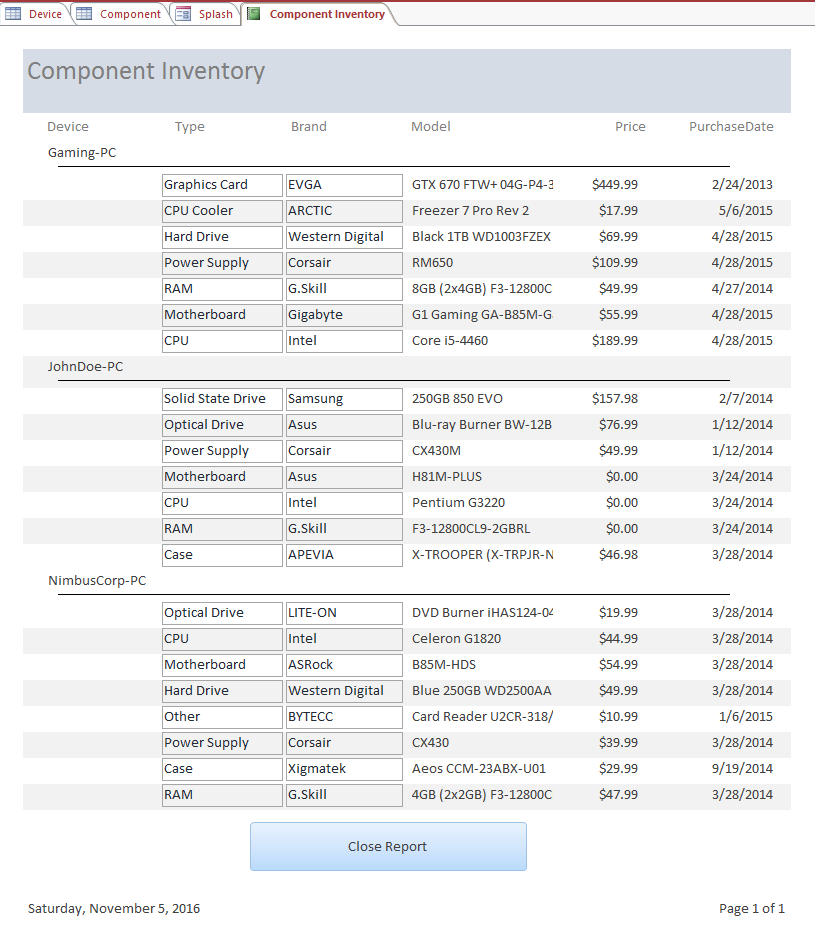The image size is (815, 931).
Task: Click the JohnDoe-PC group header
Action: click(x=85, y=366)
